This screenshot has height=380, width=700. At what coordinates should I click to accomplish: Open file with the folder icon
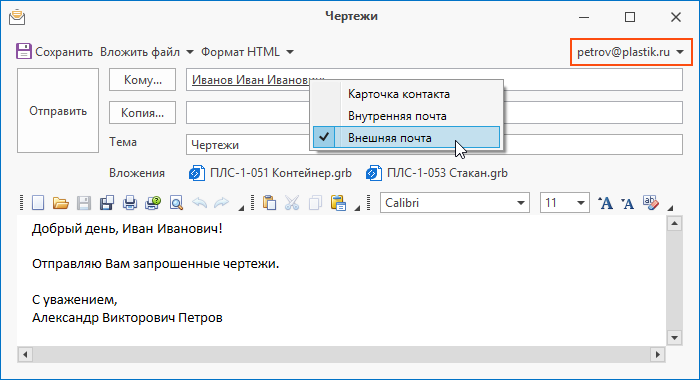pos(61,203)
